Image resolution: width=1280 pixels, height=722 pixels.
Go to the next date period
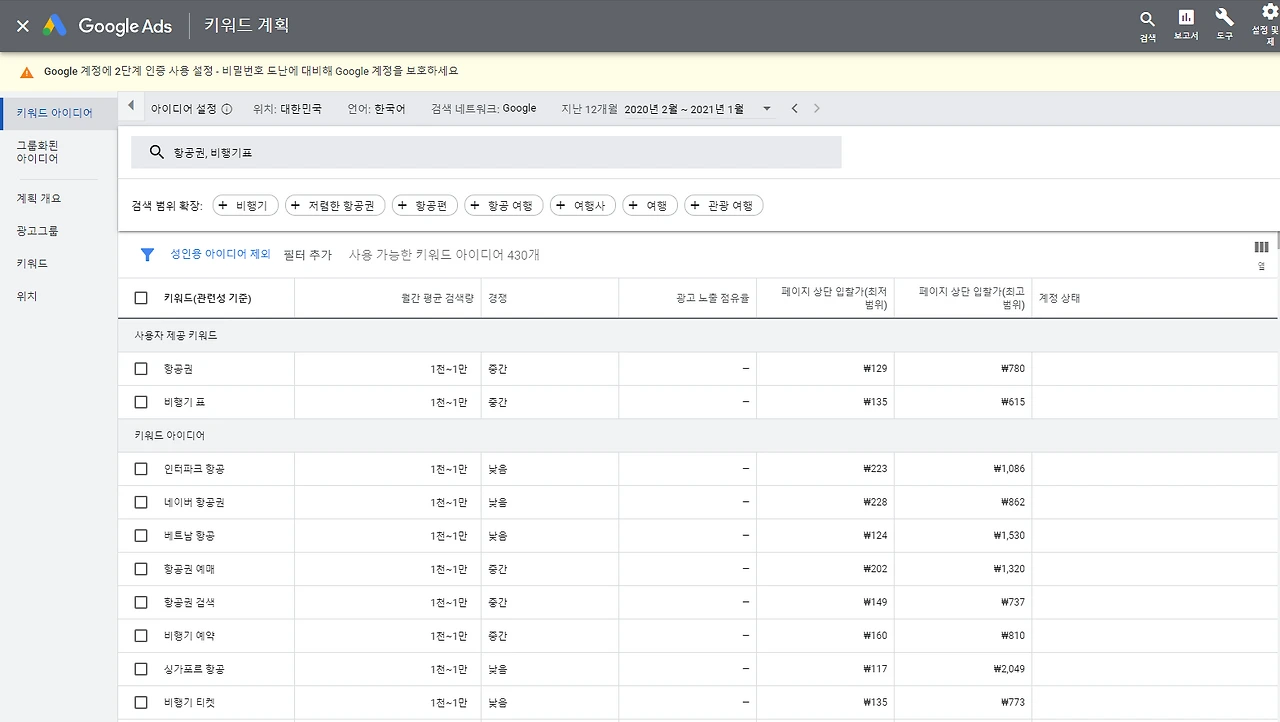(x=816, y=108)
